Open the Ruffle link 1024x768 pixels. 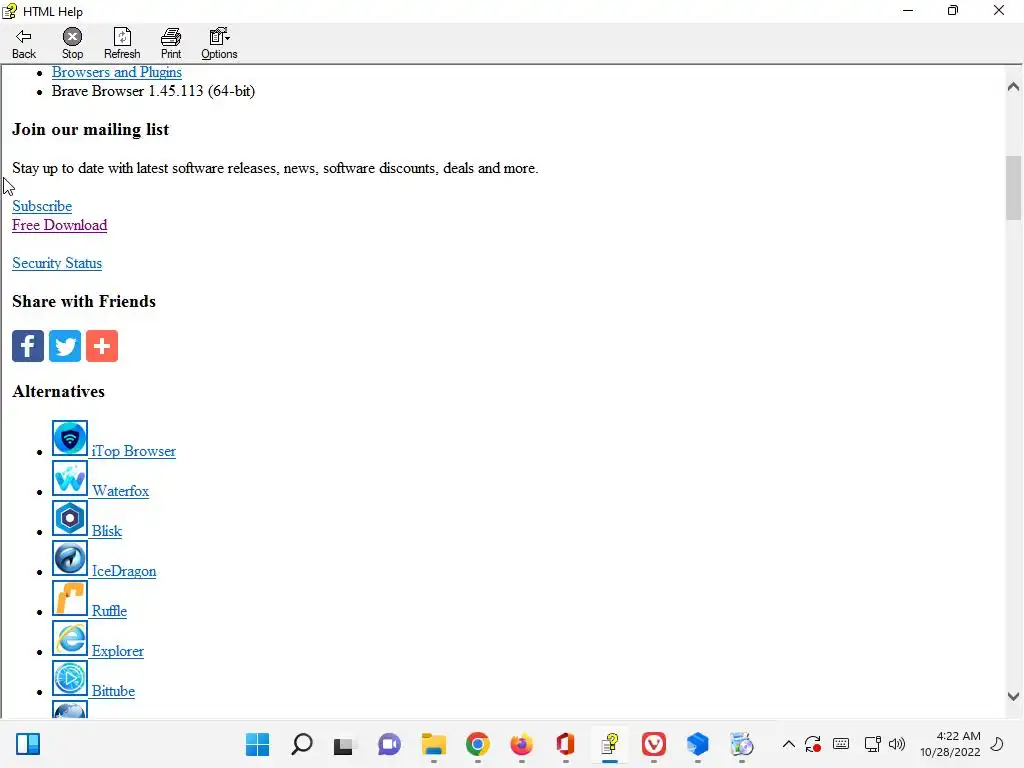[x=109, y=611]
